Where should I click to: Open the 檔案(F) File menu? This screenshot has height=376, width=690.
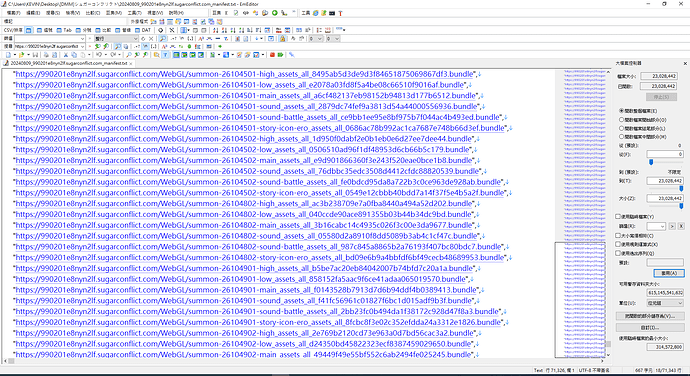[x=14, y=13]
